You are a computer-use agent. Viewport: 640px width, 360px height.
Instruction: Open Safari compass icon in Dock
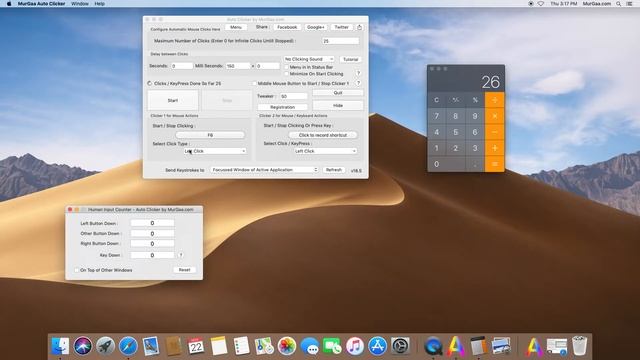(128, 346)
